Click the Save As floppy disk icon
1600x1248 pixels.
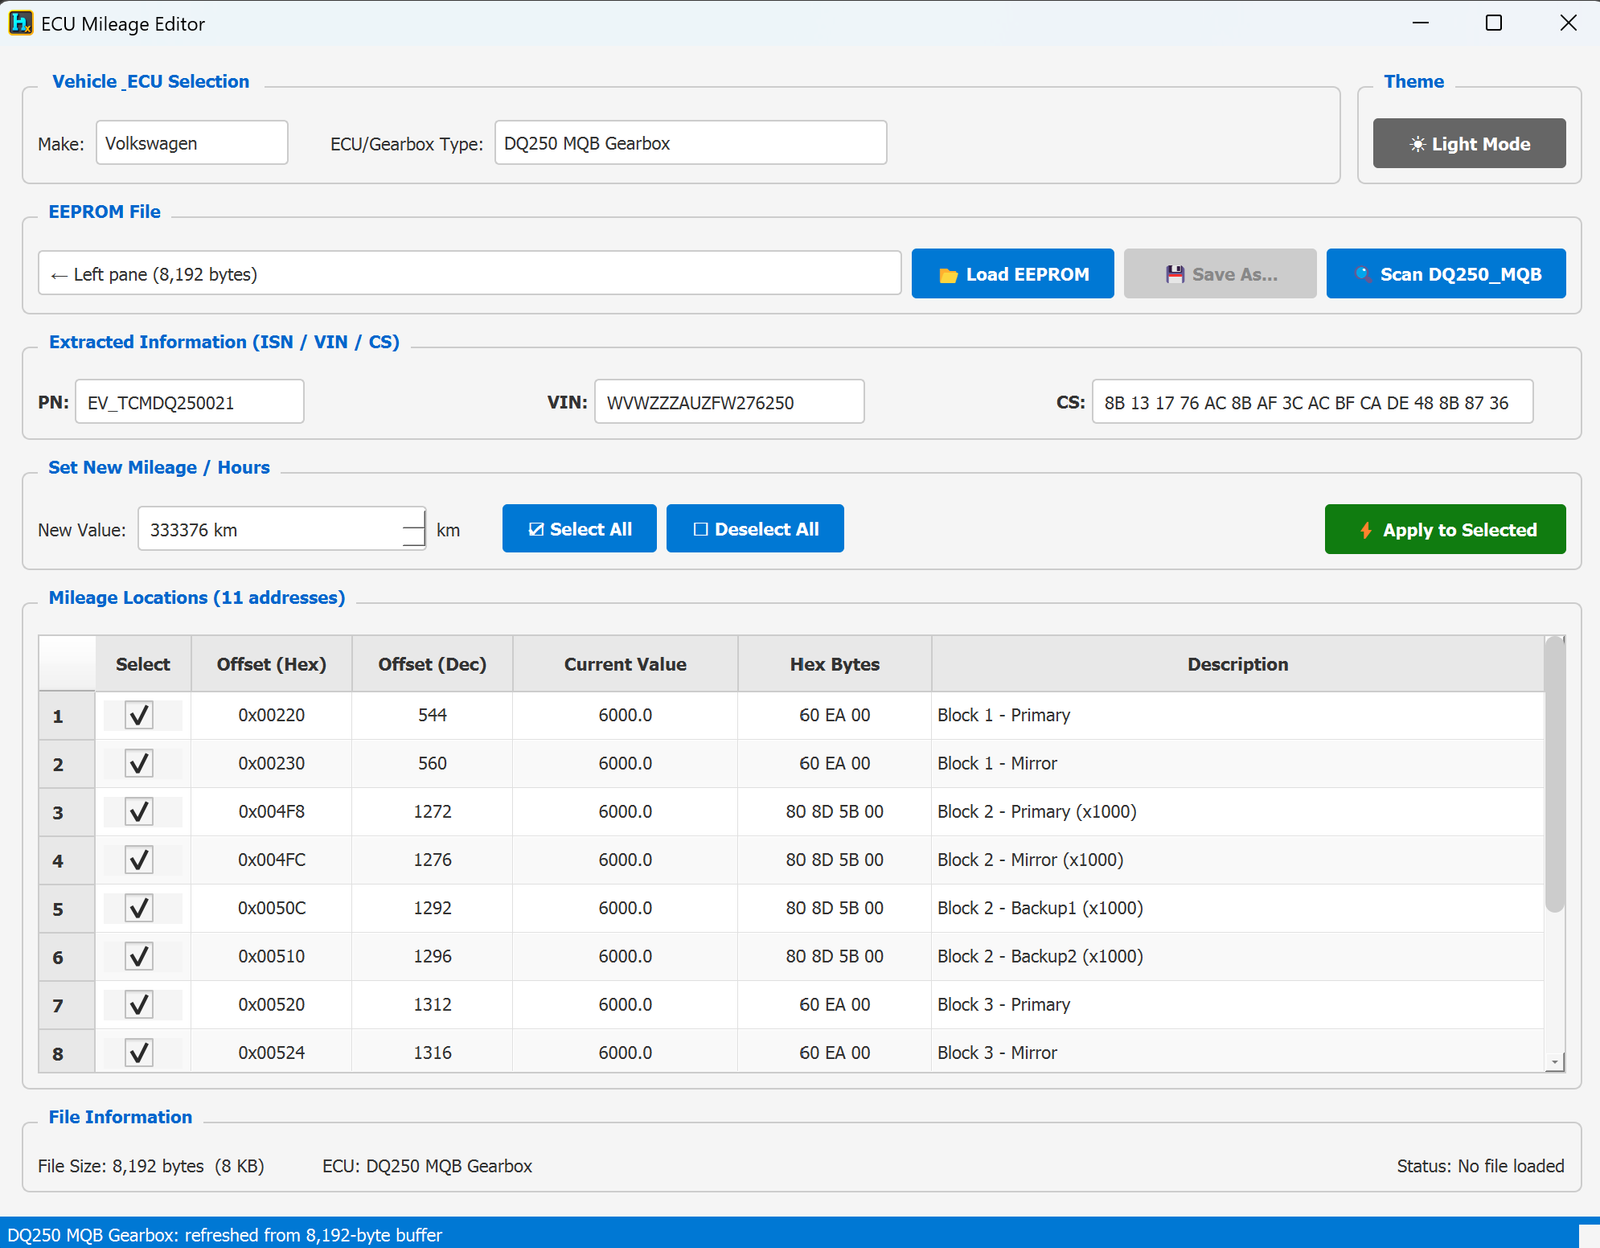[1175, 274]
